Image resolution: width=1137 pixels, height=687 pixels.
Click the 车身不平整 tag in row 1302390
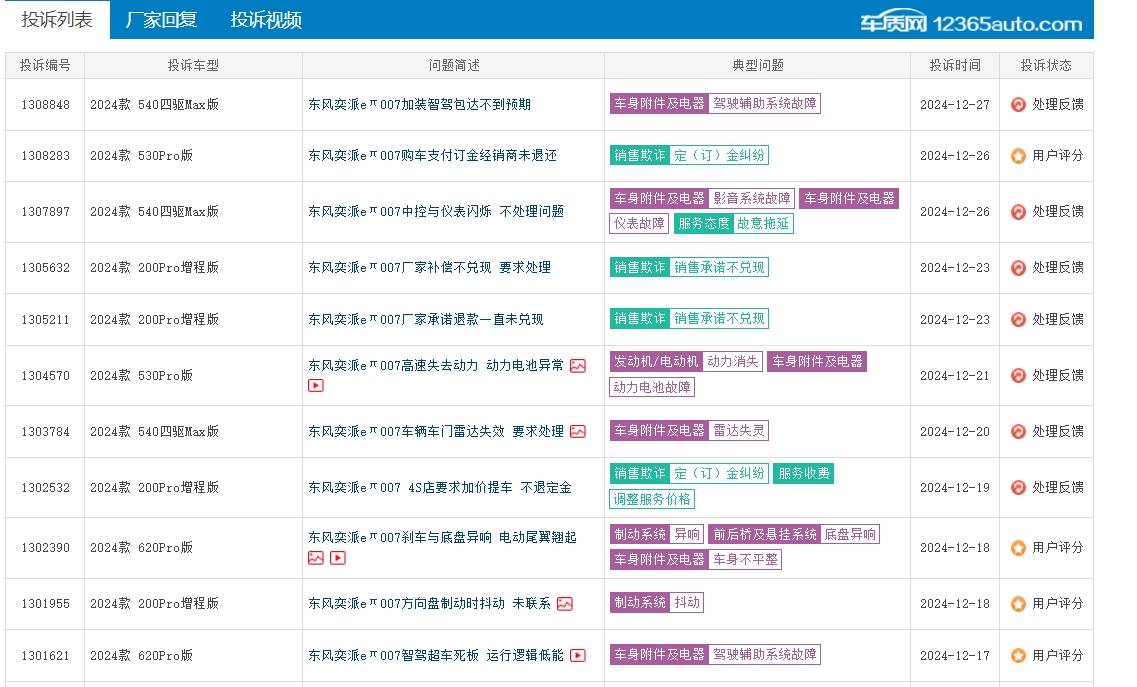pos(745,559)
